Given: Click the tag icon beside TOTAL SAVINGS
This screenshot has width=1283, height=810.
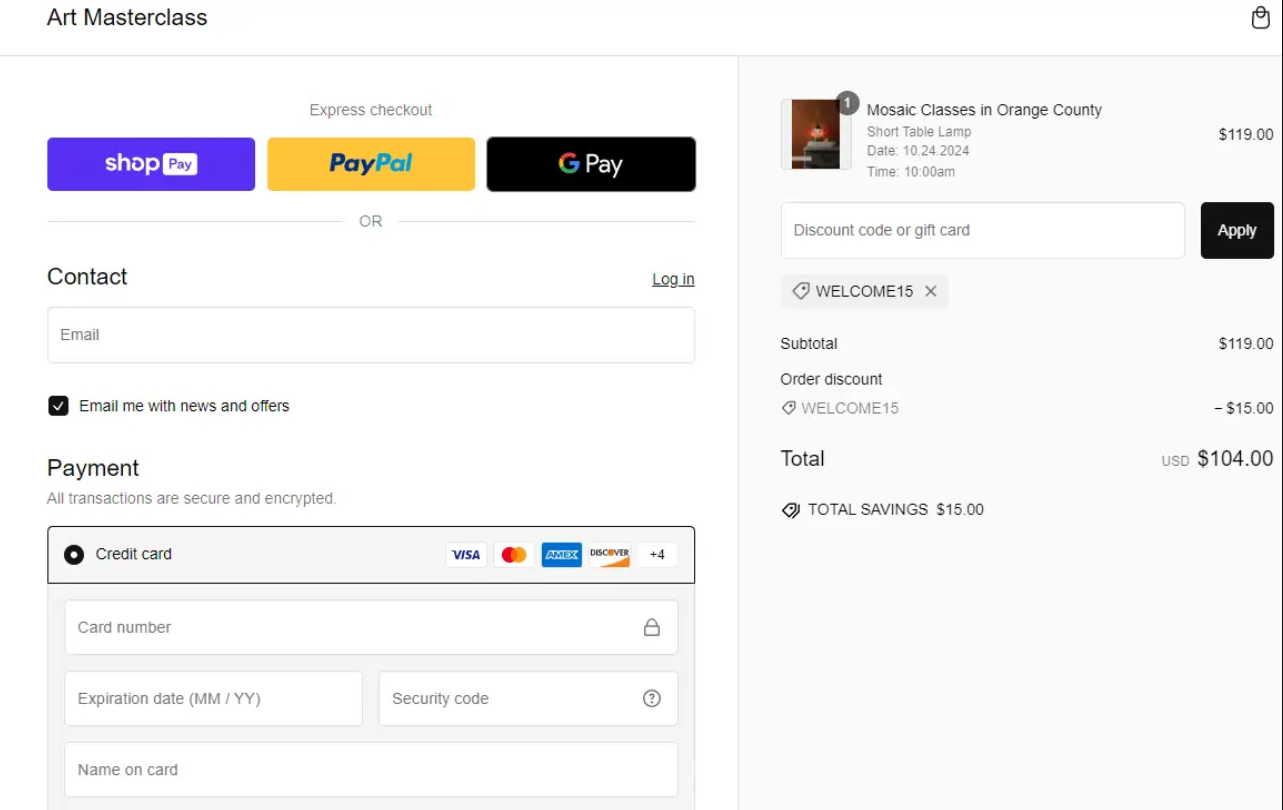Looking at the screenshot, I should 791,510.
